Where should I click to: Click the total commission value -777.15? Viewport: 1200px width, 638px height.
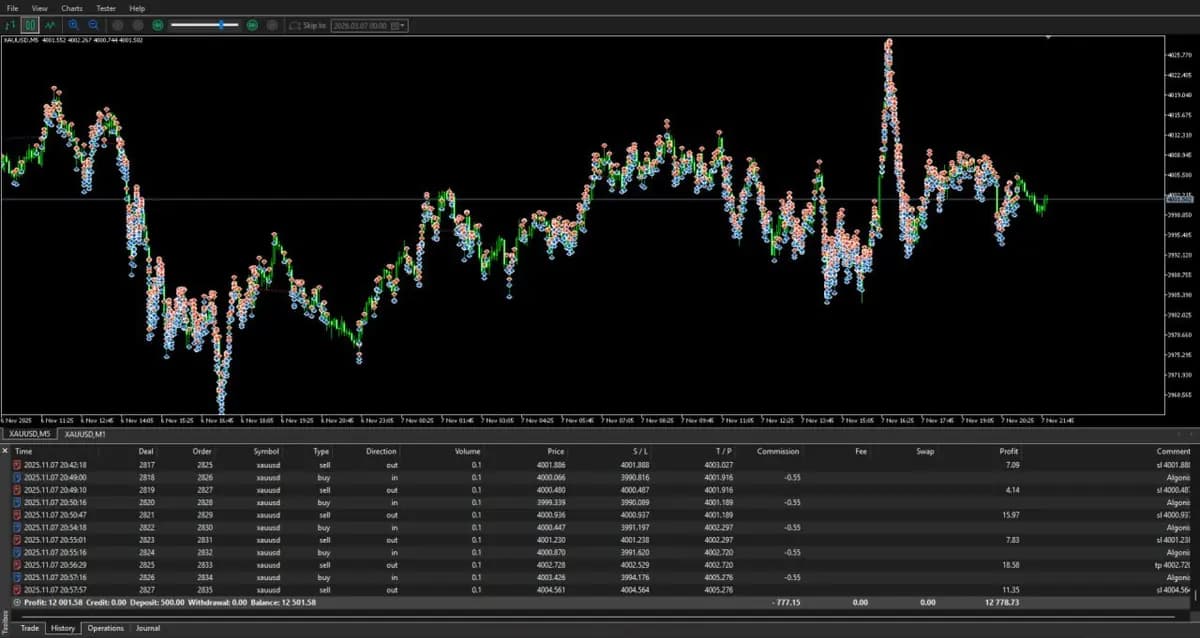click(x=786, y=603)
